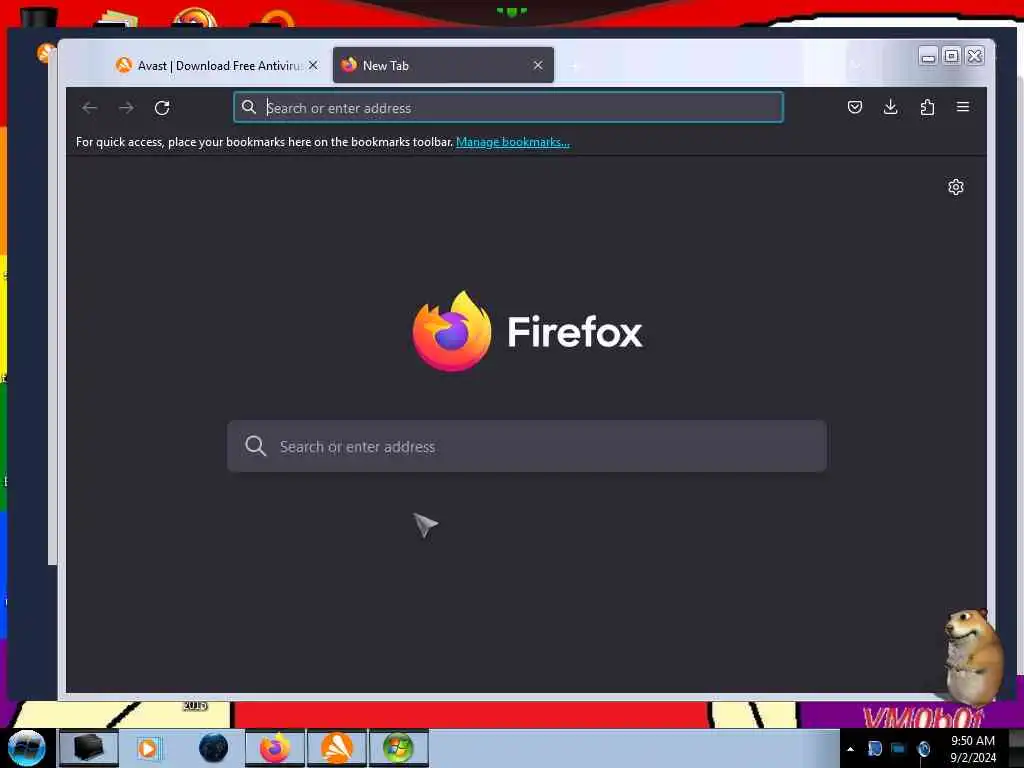Open the dark globe taskbar icon
The height and width of the screenshot is (768, 1024).
214,748
